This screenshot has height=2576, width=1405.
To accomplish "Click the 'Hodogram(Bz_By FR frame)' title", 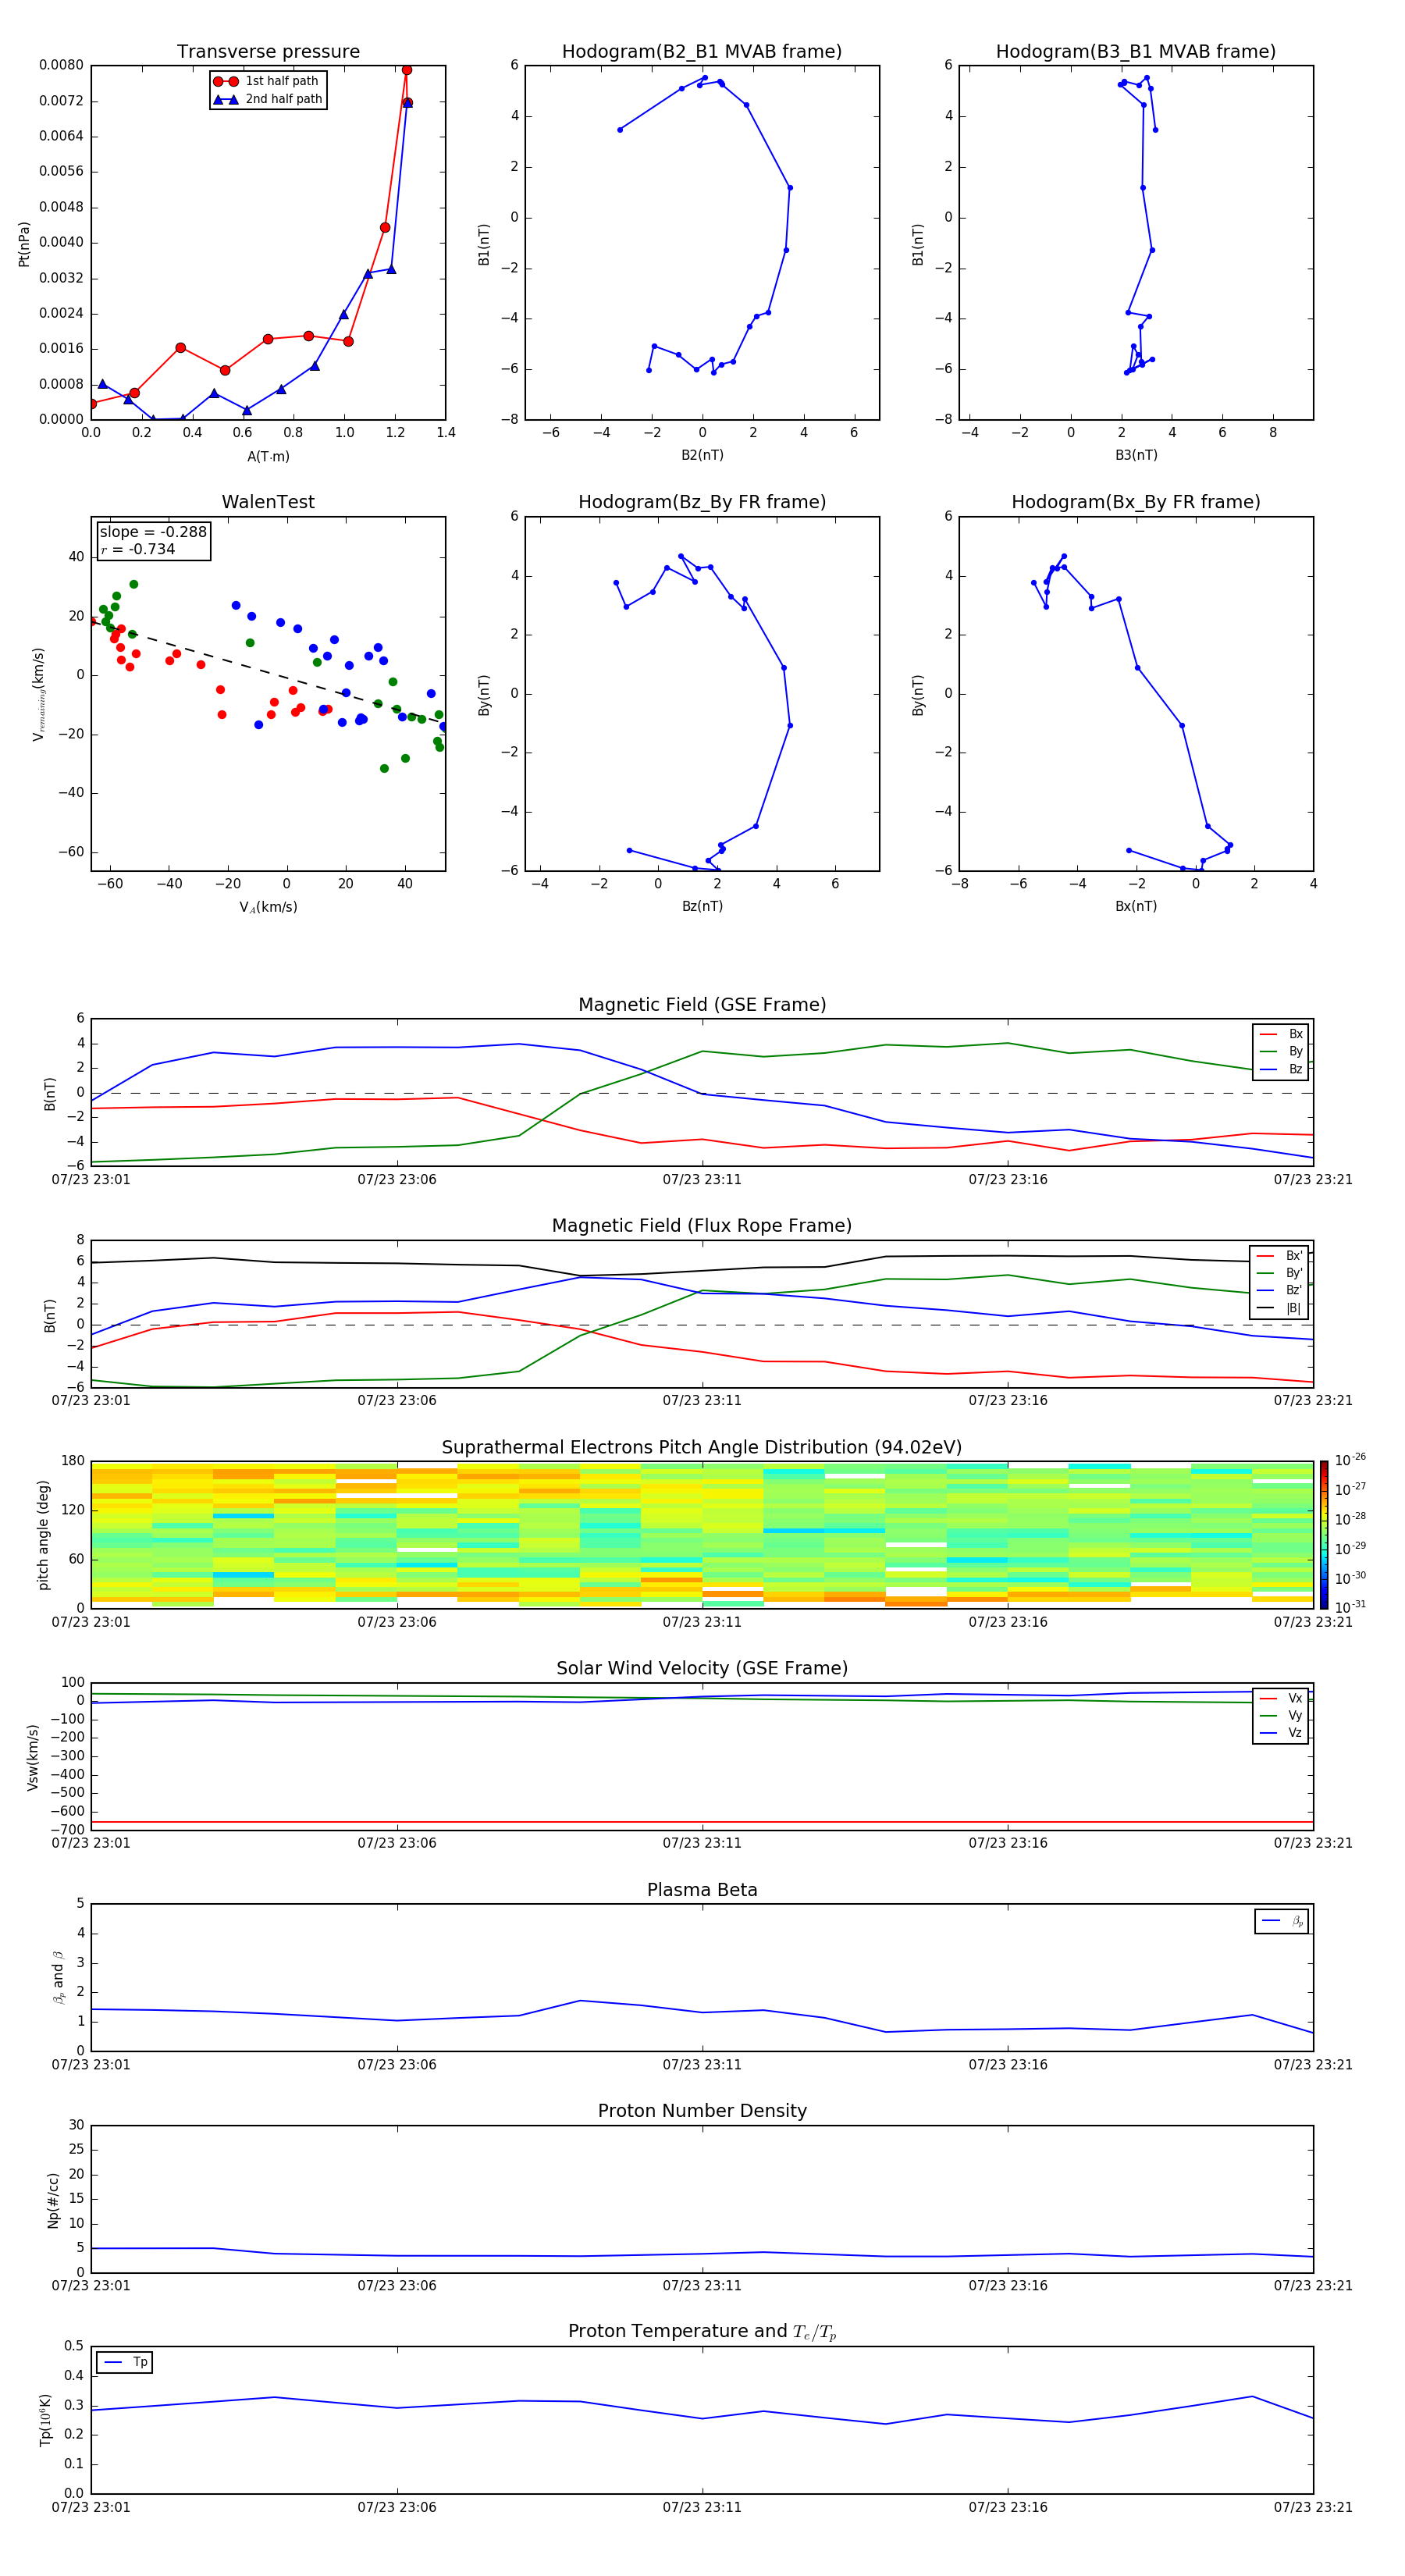I will [702, 502].
